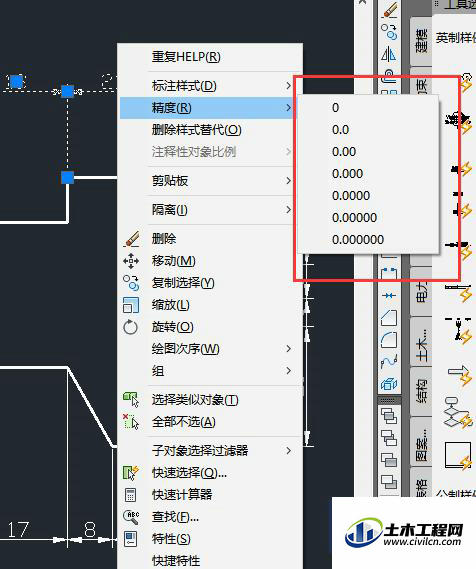Switch to the 建模 palette tab
476x569 pixels.
[421, 41]
